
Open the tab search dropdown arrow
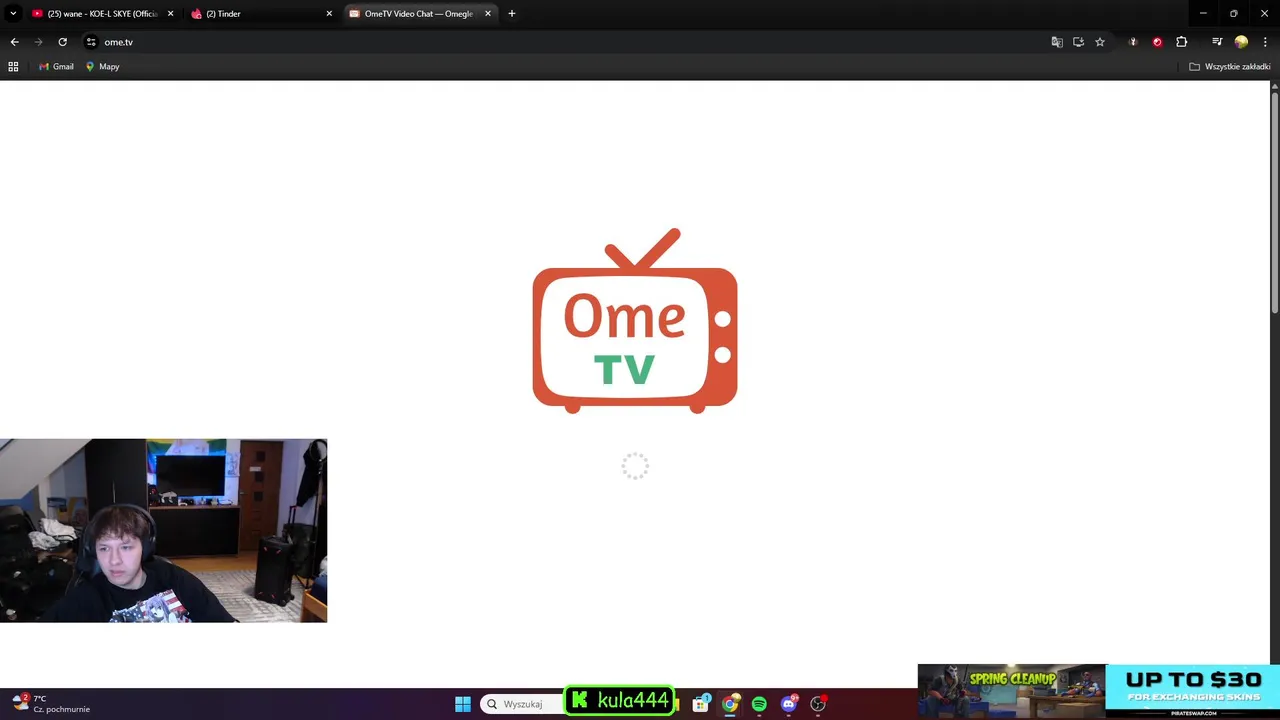13,14
